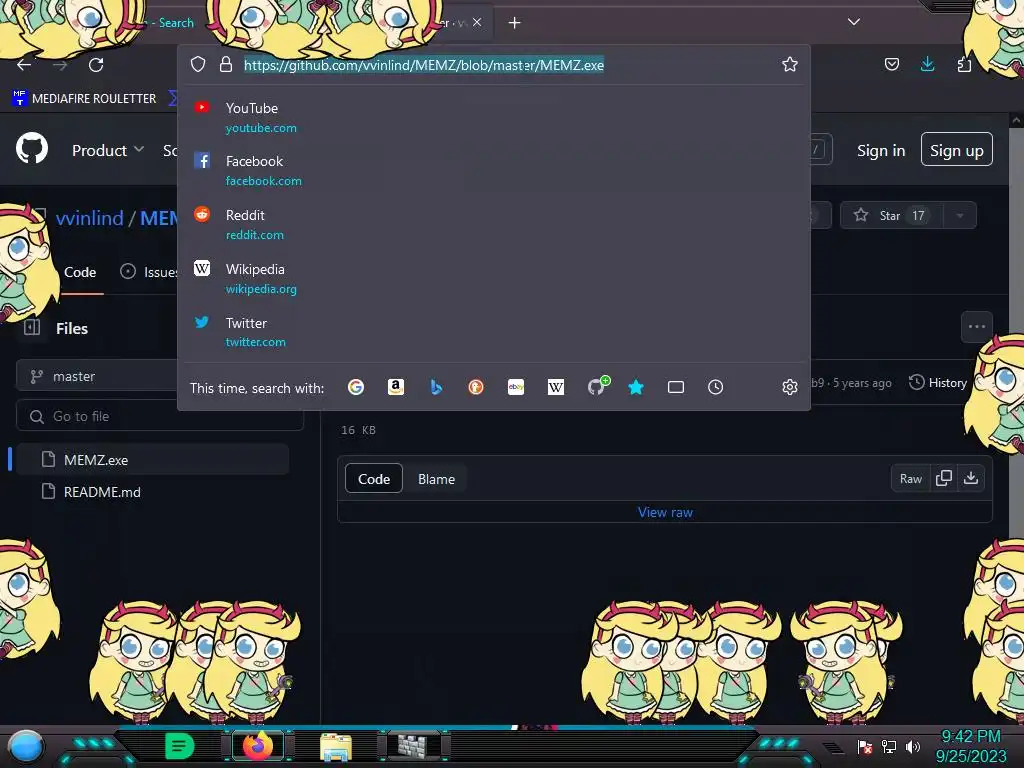
Task: Open the extensions puzzle icon
Action: pyautogui.click(x=964, y=64)
